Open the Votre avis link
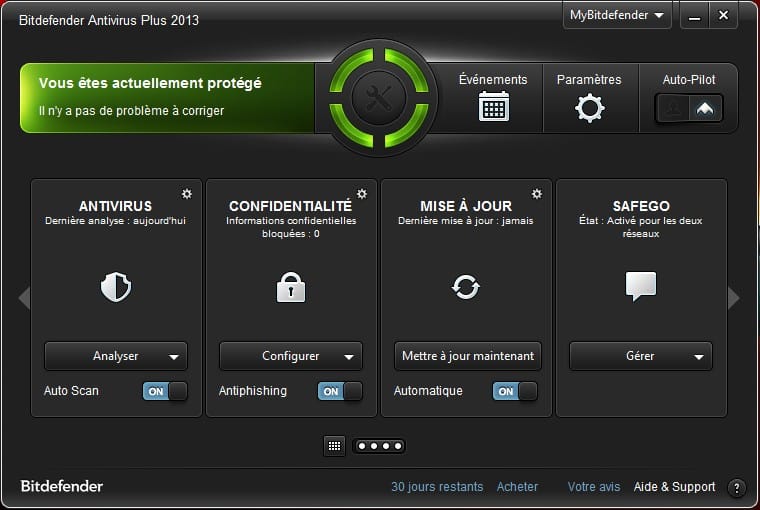 594,487
